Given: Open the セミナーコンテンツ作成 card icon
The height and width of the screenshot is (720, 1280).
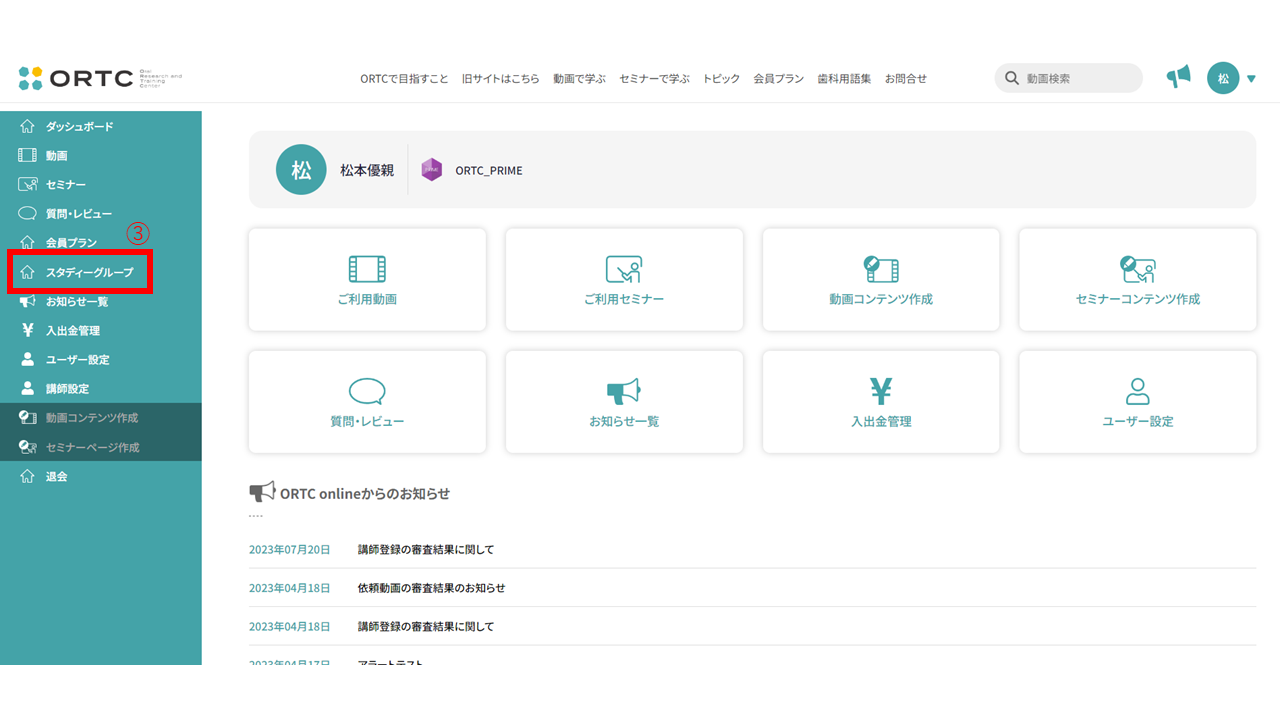Looking at the screenshot, I should [x=1138, y=279].
